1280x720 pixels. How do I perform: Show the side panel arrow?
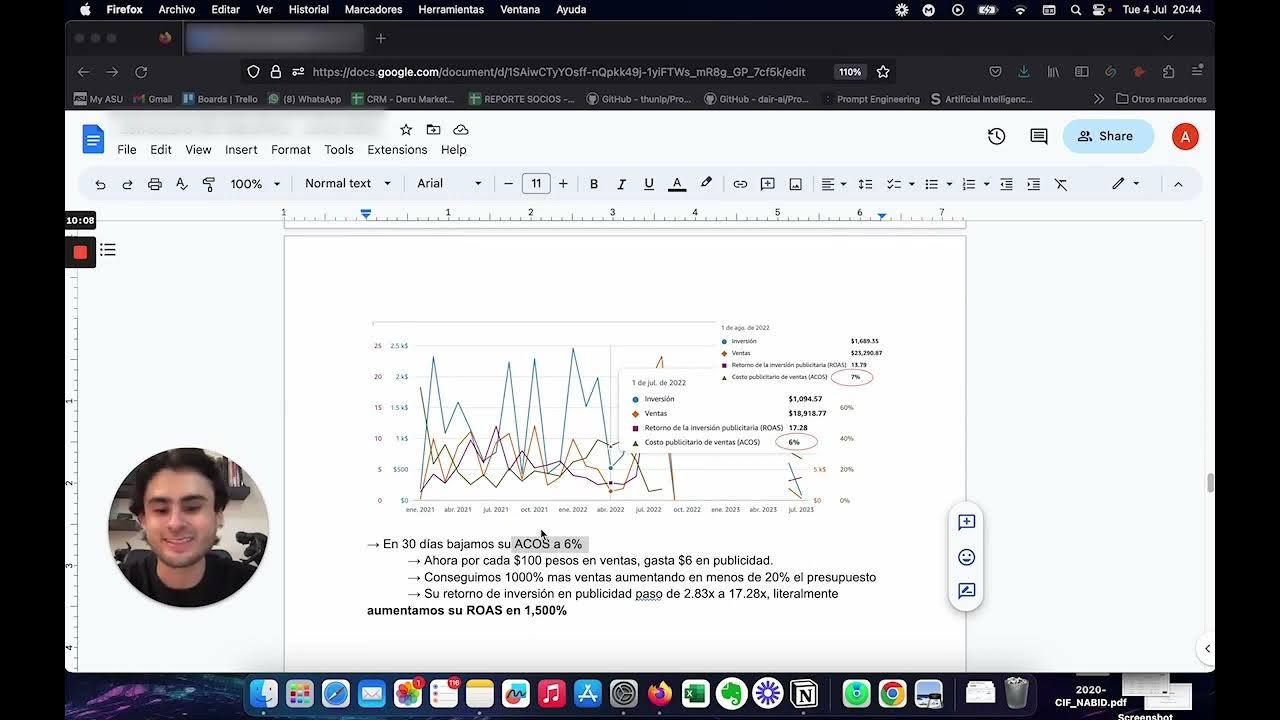[x=1207, y=649]
